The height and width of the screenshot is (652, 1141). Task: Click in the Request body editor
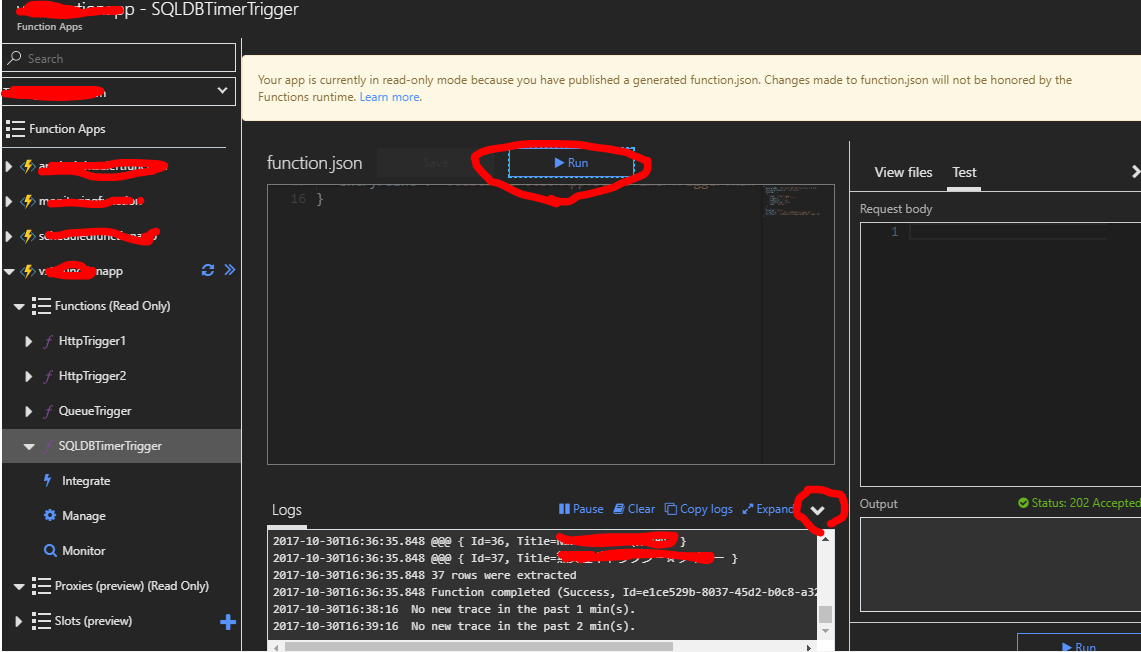(1001, 354)
